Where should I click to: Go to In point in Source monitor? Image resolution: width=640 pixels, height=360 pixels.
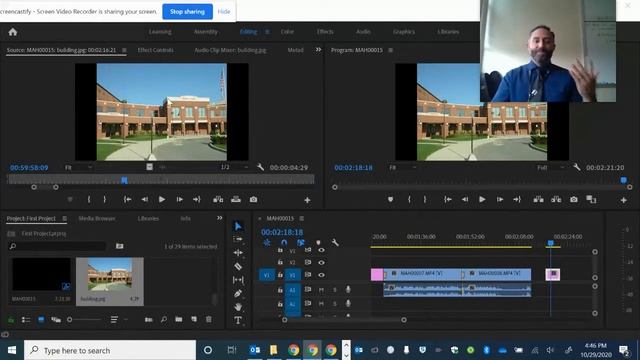[127, 200]
